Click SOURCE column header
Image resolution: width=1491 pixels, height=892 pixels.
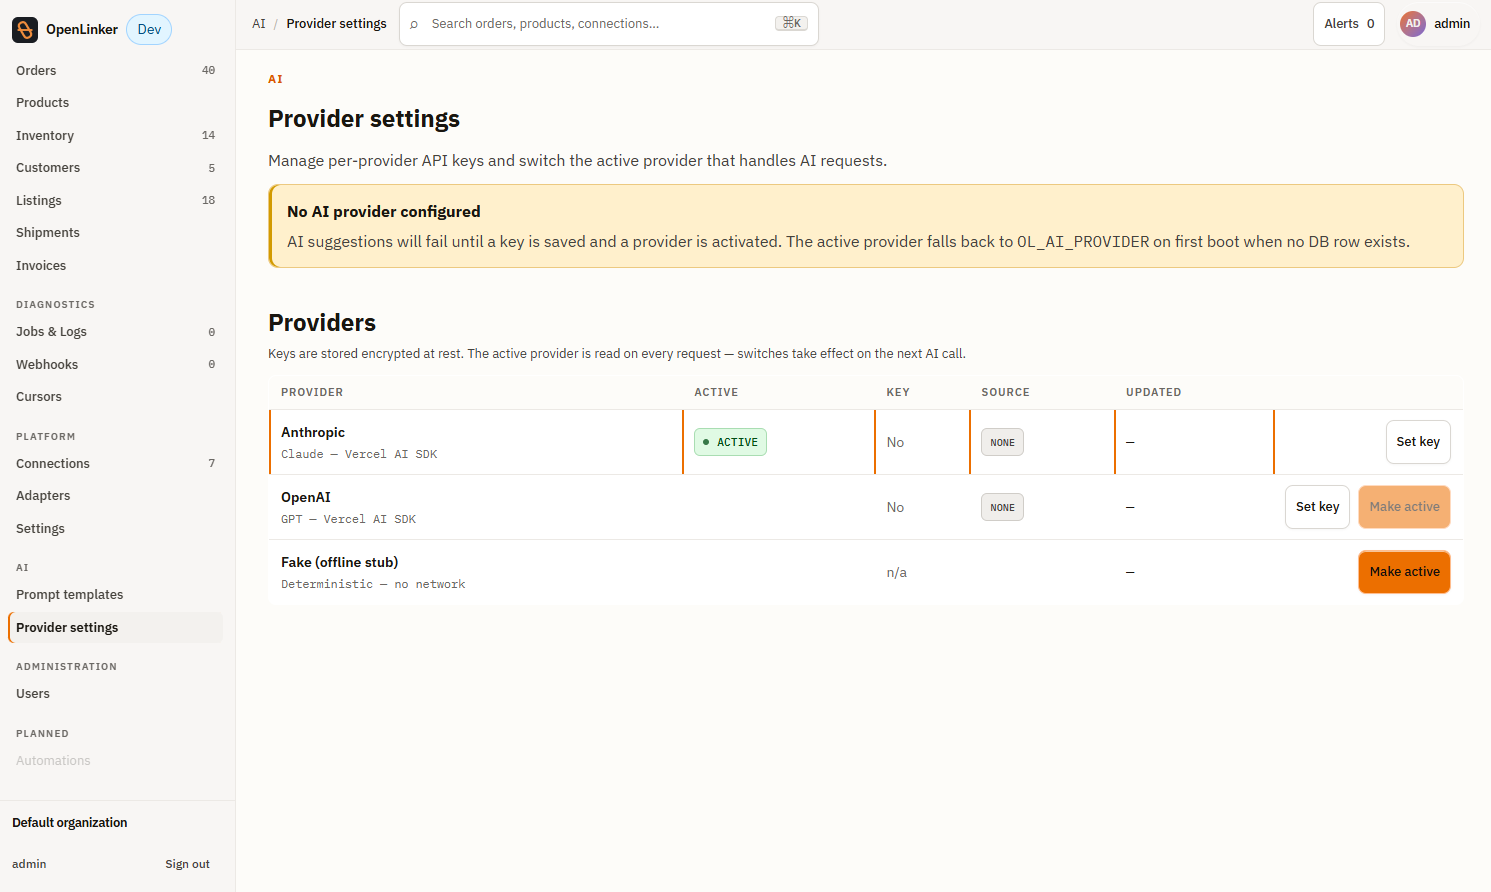[1005, 392]
